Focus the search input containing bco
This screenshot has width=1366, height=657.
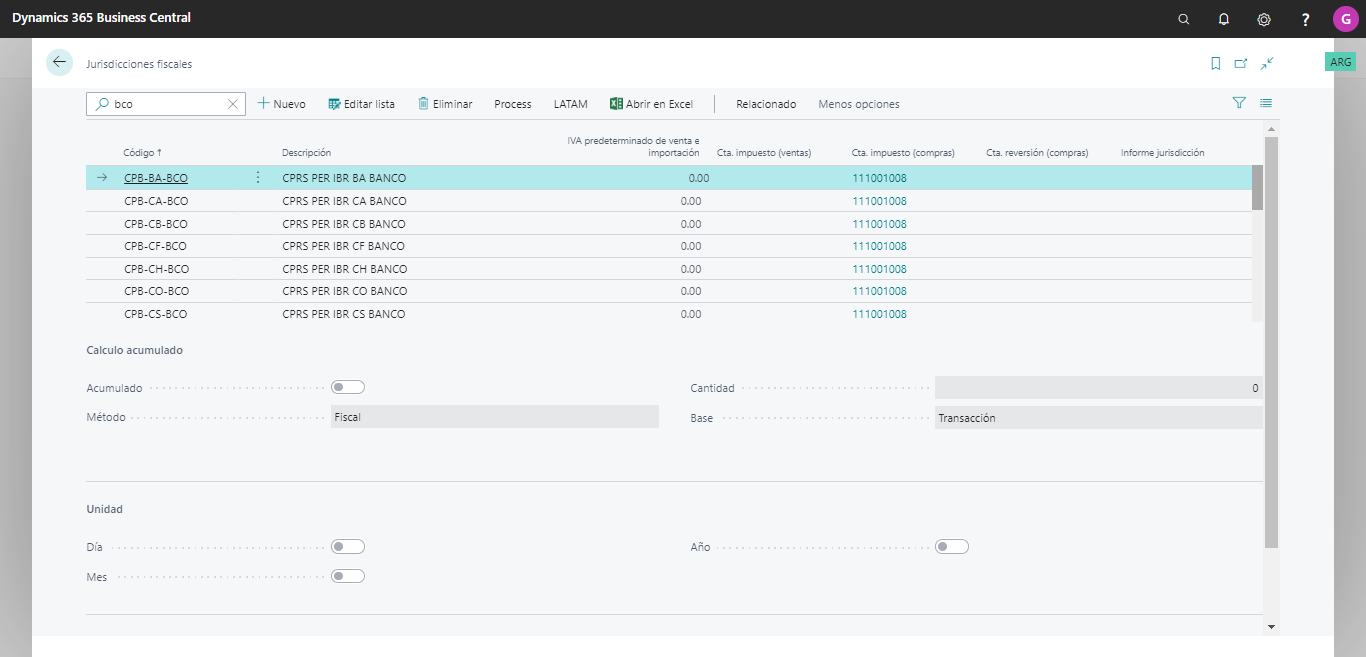click(165, 104)
